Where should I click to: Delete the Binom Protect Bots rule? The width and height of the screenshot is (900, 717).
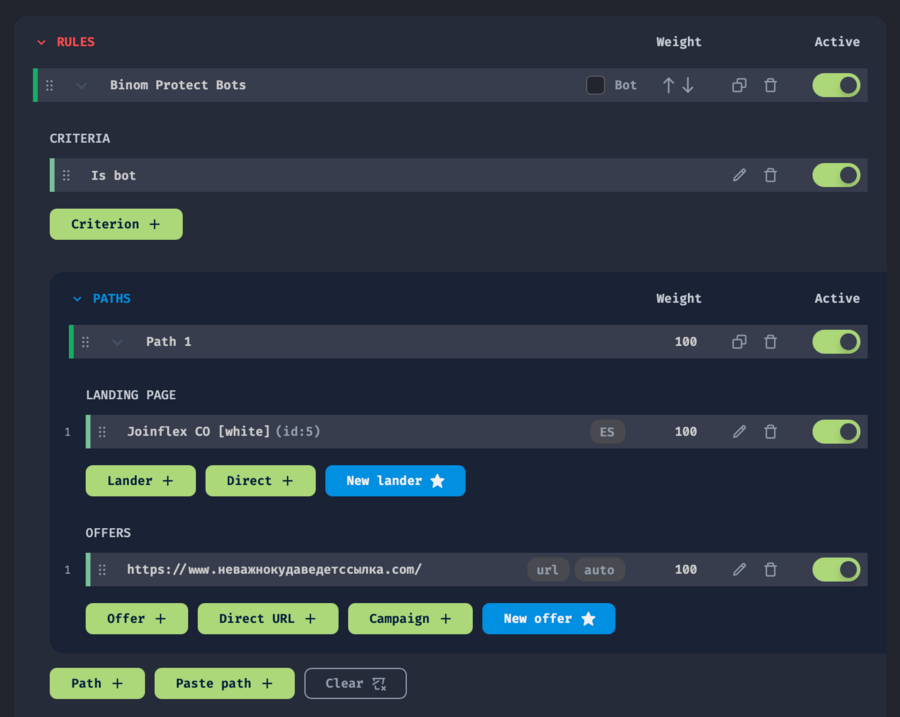click(770, 85)
